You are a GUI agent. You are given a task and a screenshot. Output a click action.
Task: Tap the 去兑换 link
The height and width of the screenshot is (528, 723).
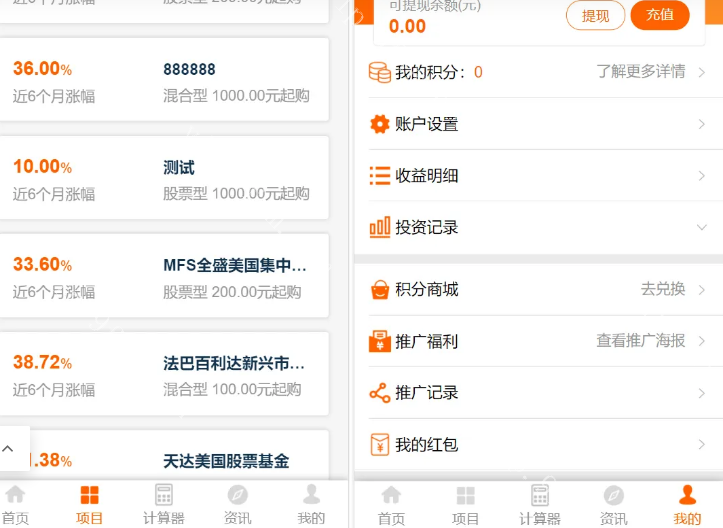click(x=663, y=289)
